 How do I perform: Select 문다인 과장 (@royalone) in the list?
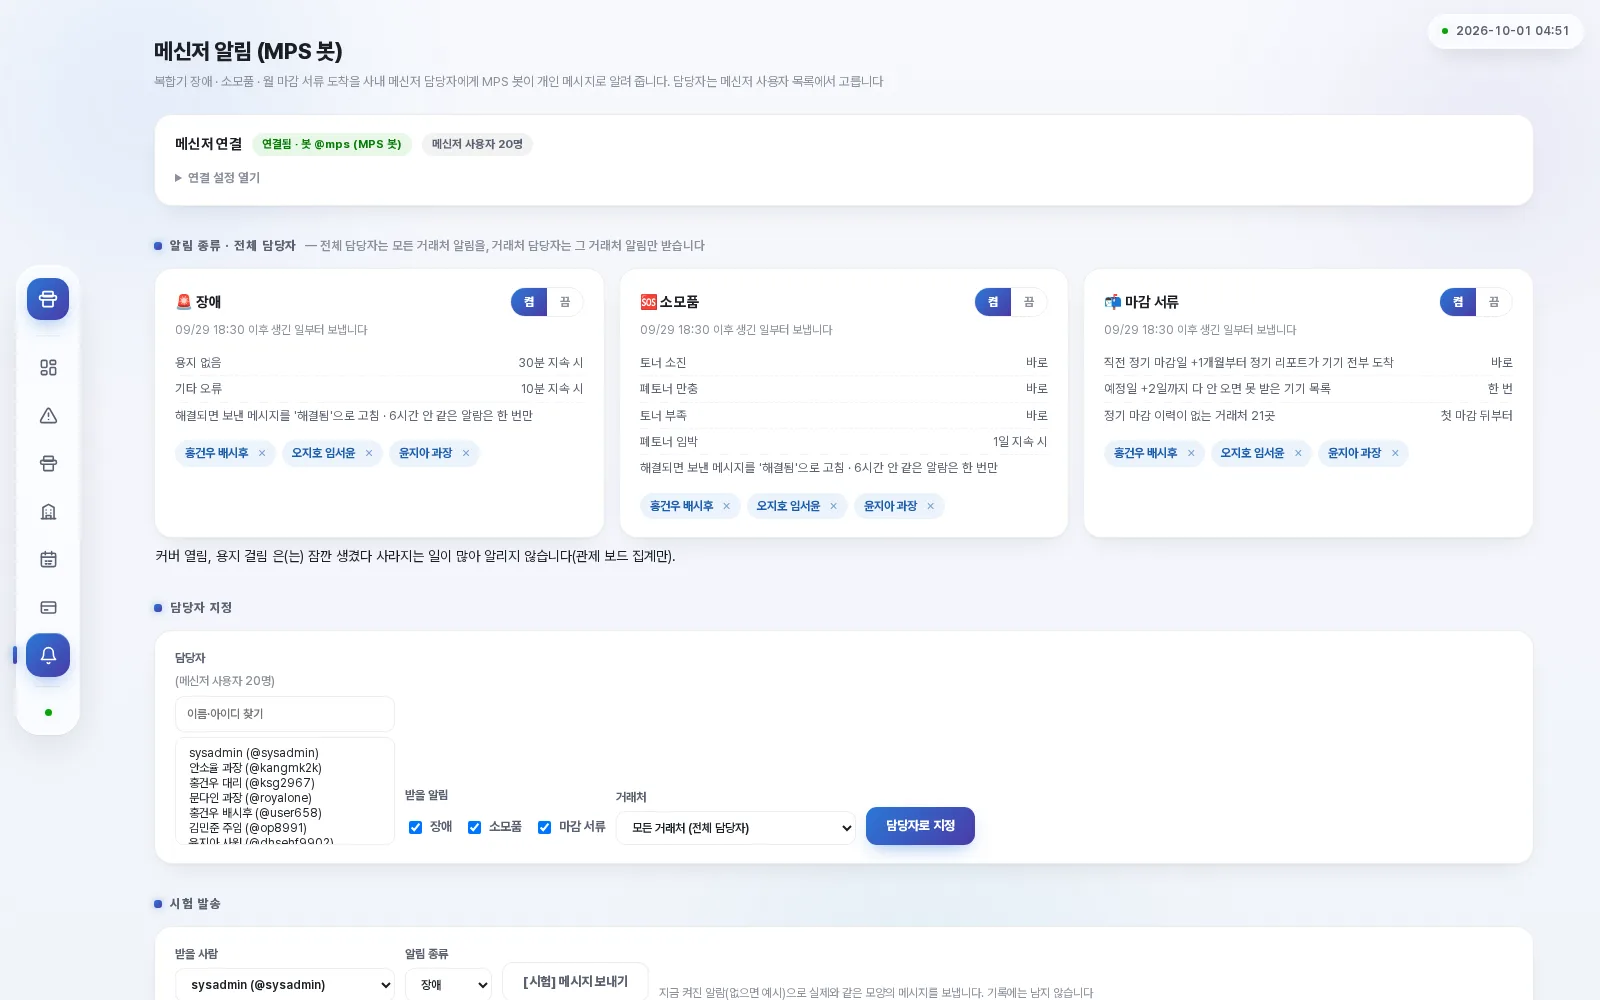click(x=250, y=798)
